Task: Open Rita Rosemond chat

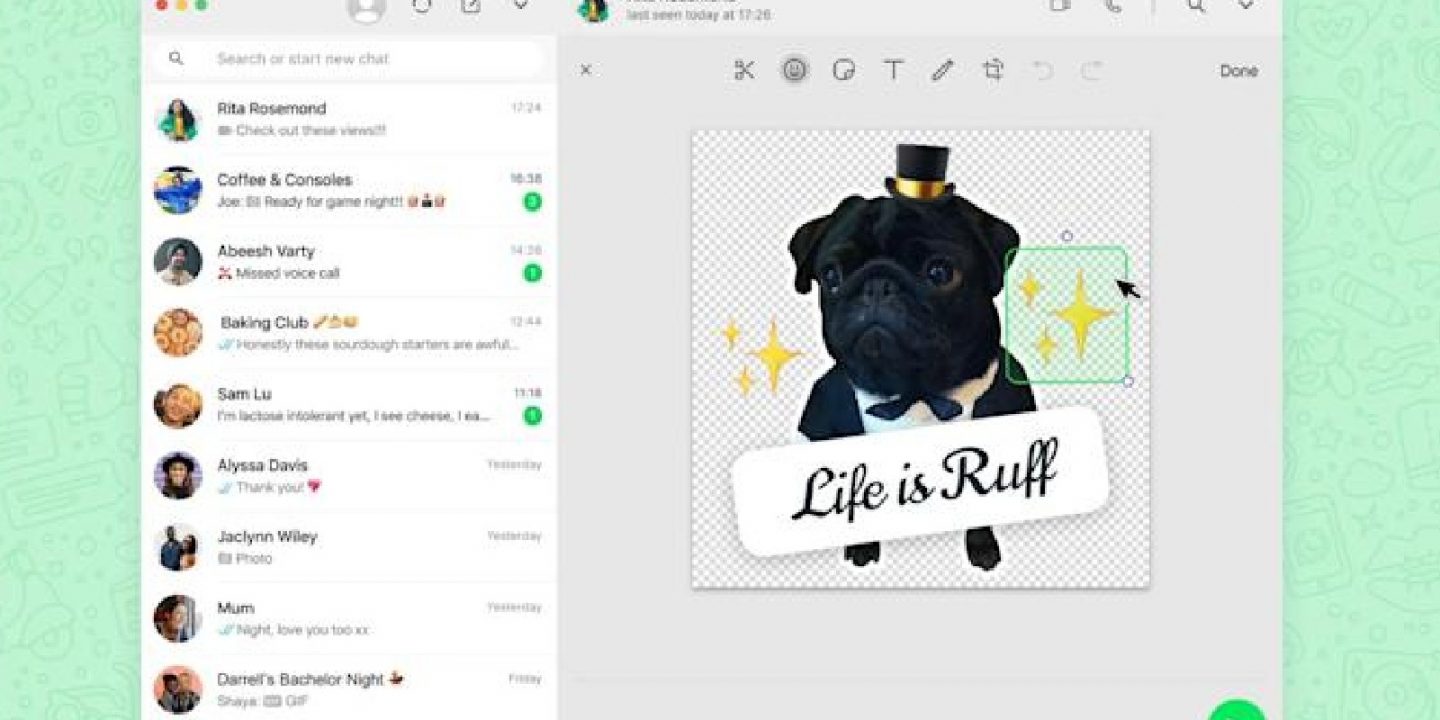Action: (x=350, y=119)
